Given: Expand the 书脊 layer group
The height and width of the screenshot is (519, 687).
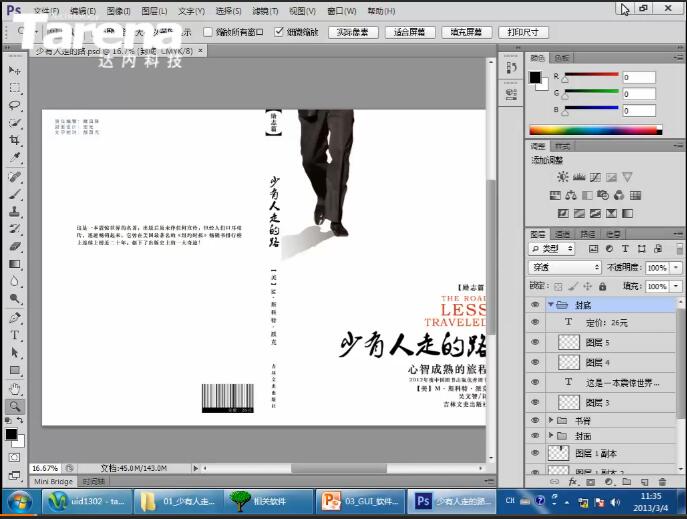Looking at the screenshot, I should (x=551, y=420).
